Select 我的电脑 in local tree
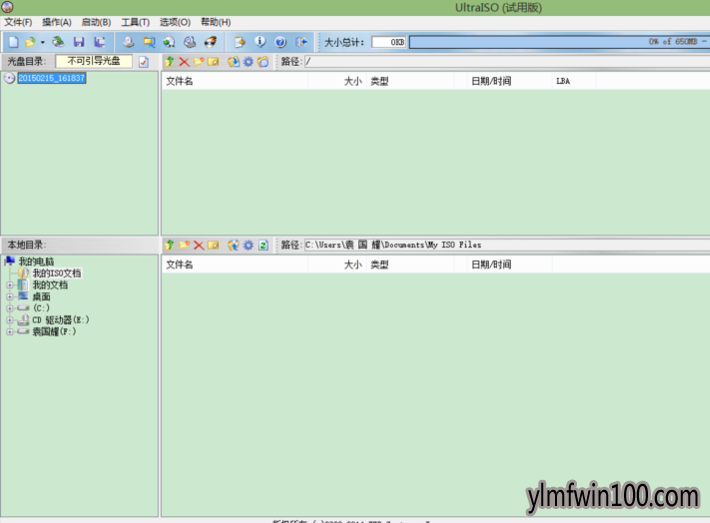This screenshot has height=523, width=710. pos(36,261)
